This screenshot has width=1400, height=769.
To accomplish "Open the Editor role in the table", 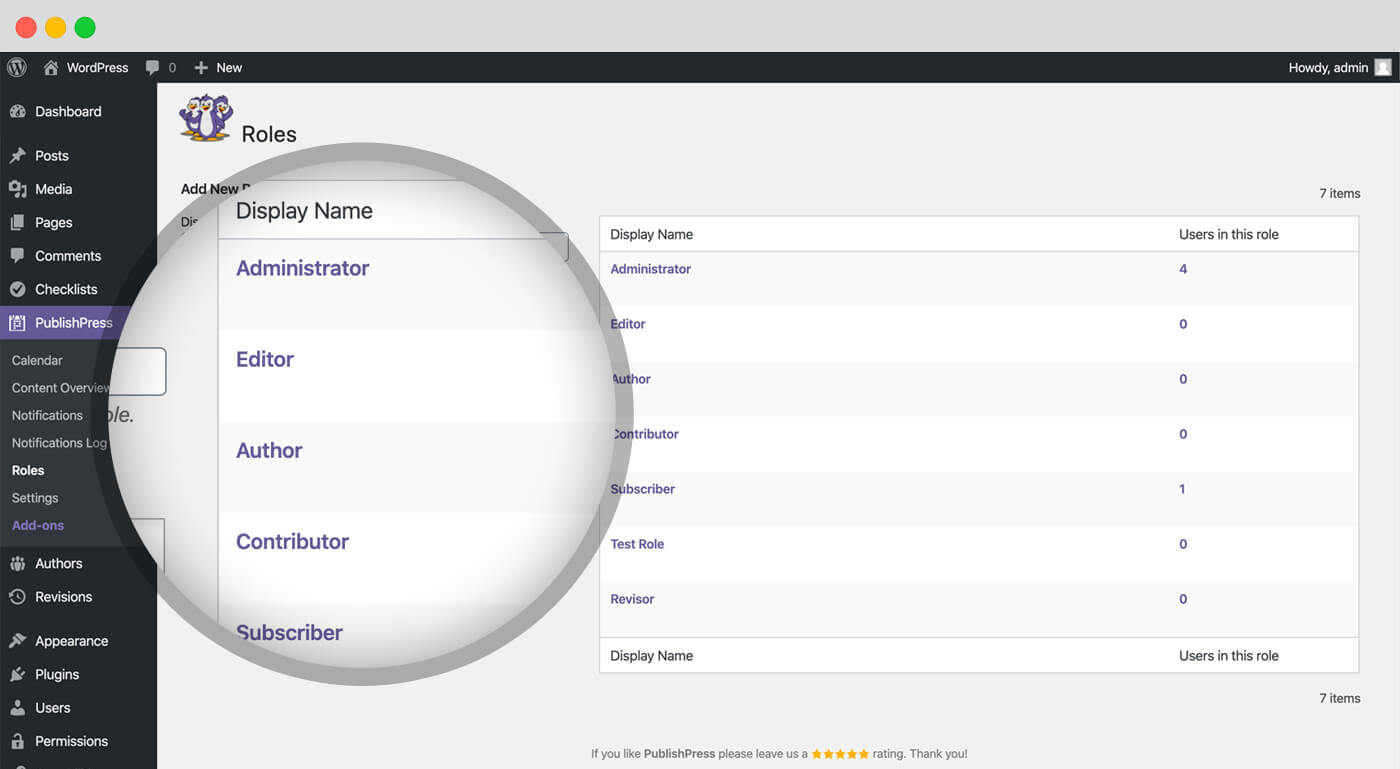I will tap(628, 324).
